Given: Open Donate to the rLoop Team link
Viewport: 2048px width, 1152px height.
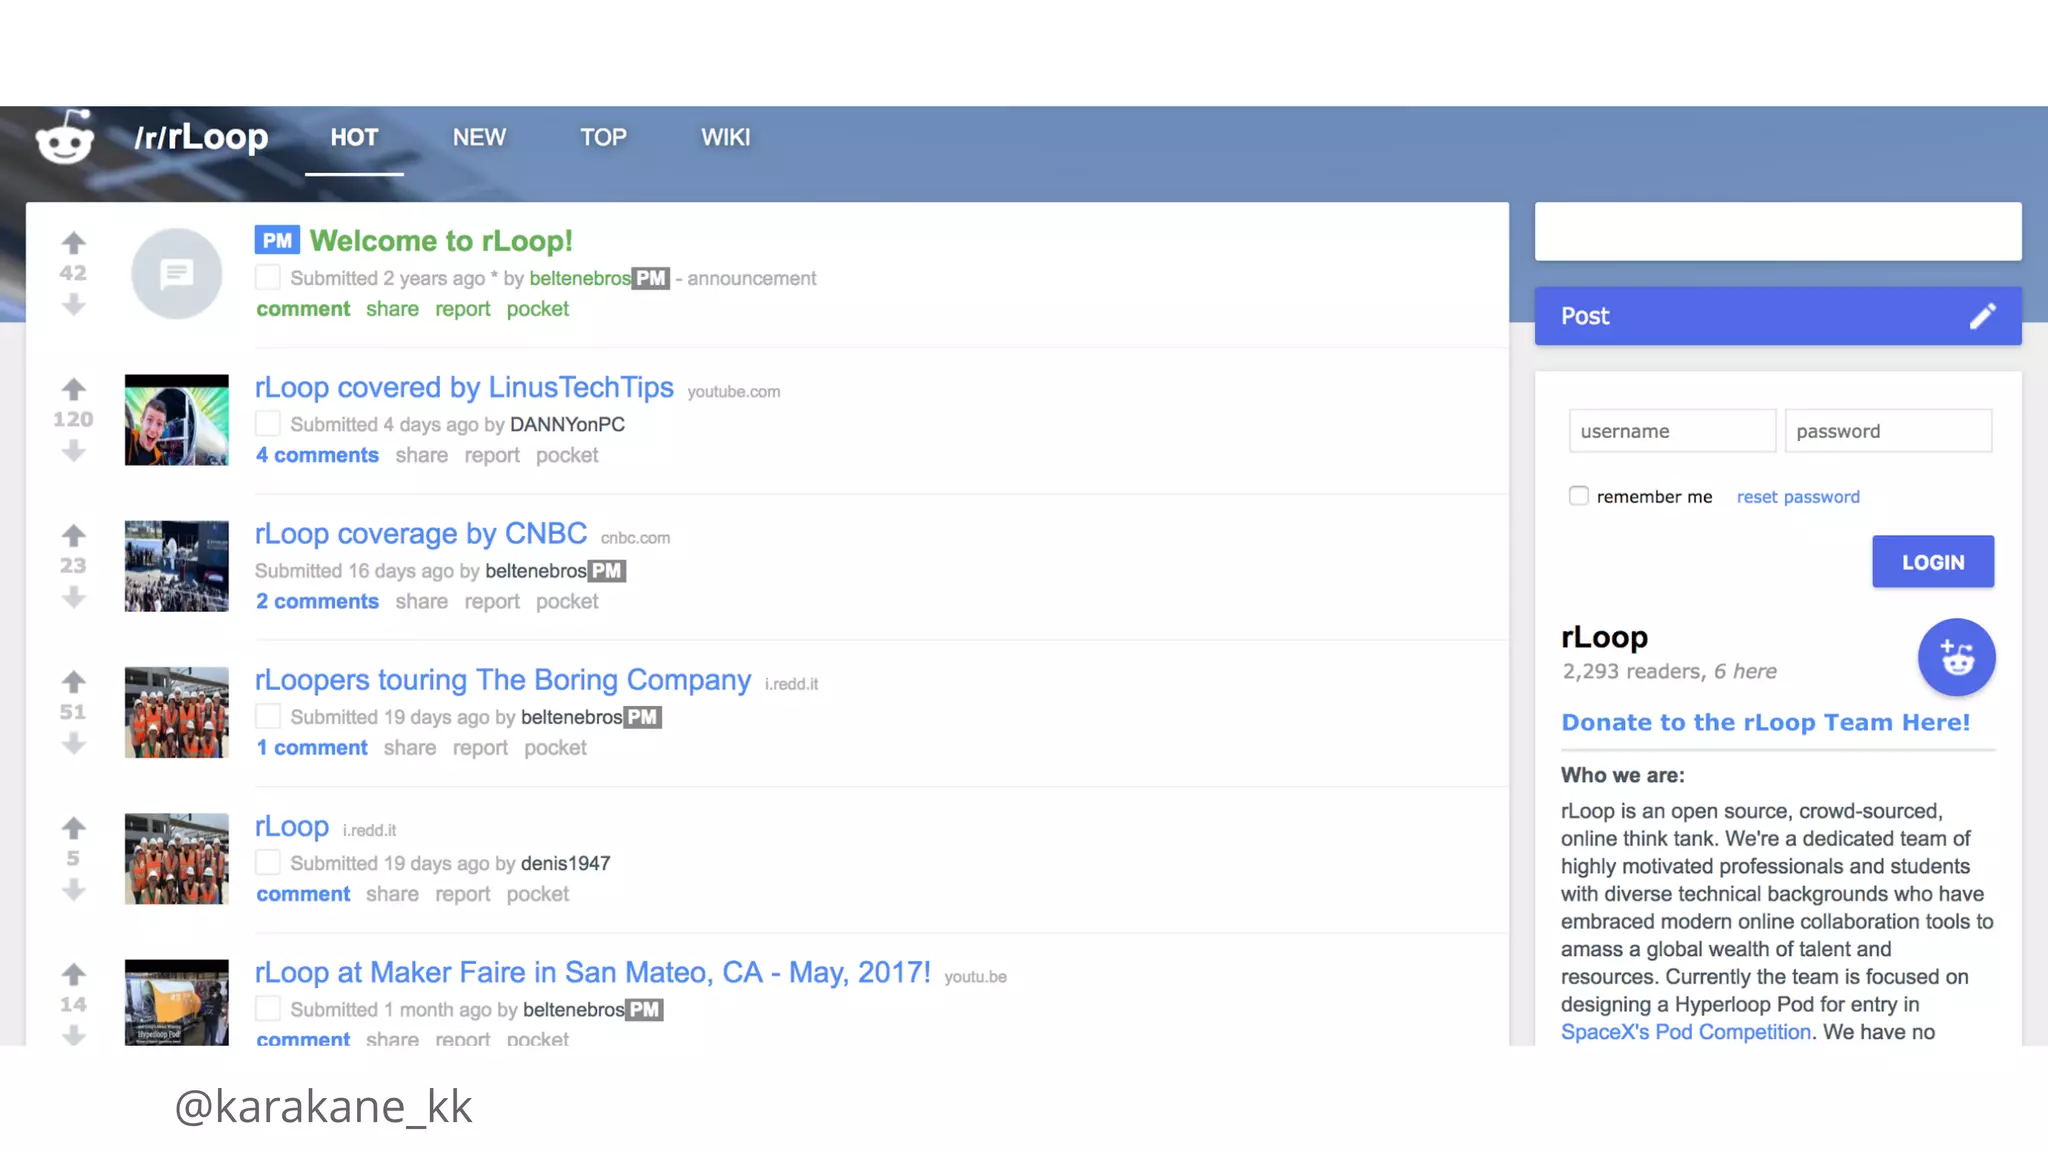Looking at the screenshot, I should [x=1765, y=722].
